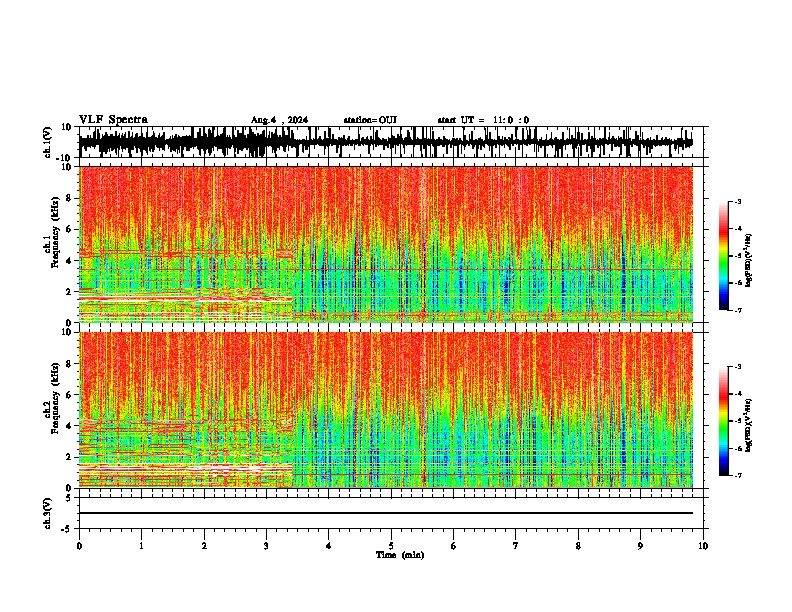The width and height of the screenshot is (792, 612).
Task: Select the start UT = 11:0:0 text
Action: pos(483,120)
